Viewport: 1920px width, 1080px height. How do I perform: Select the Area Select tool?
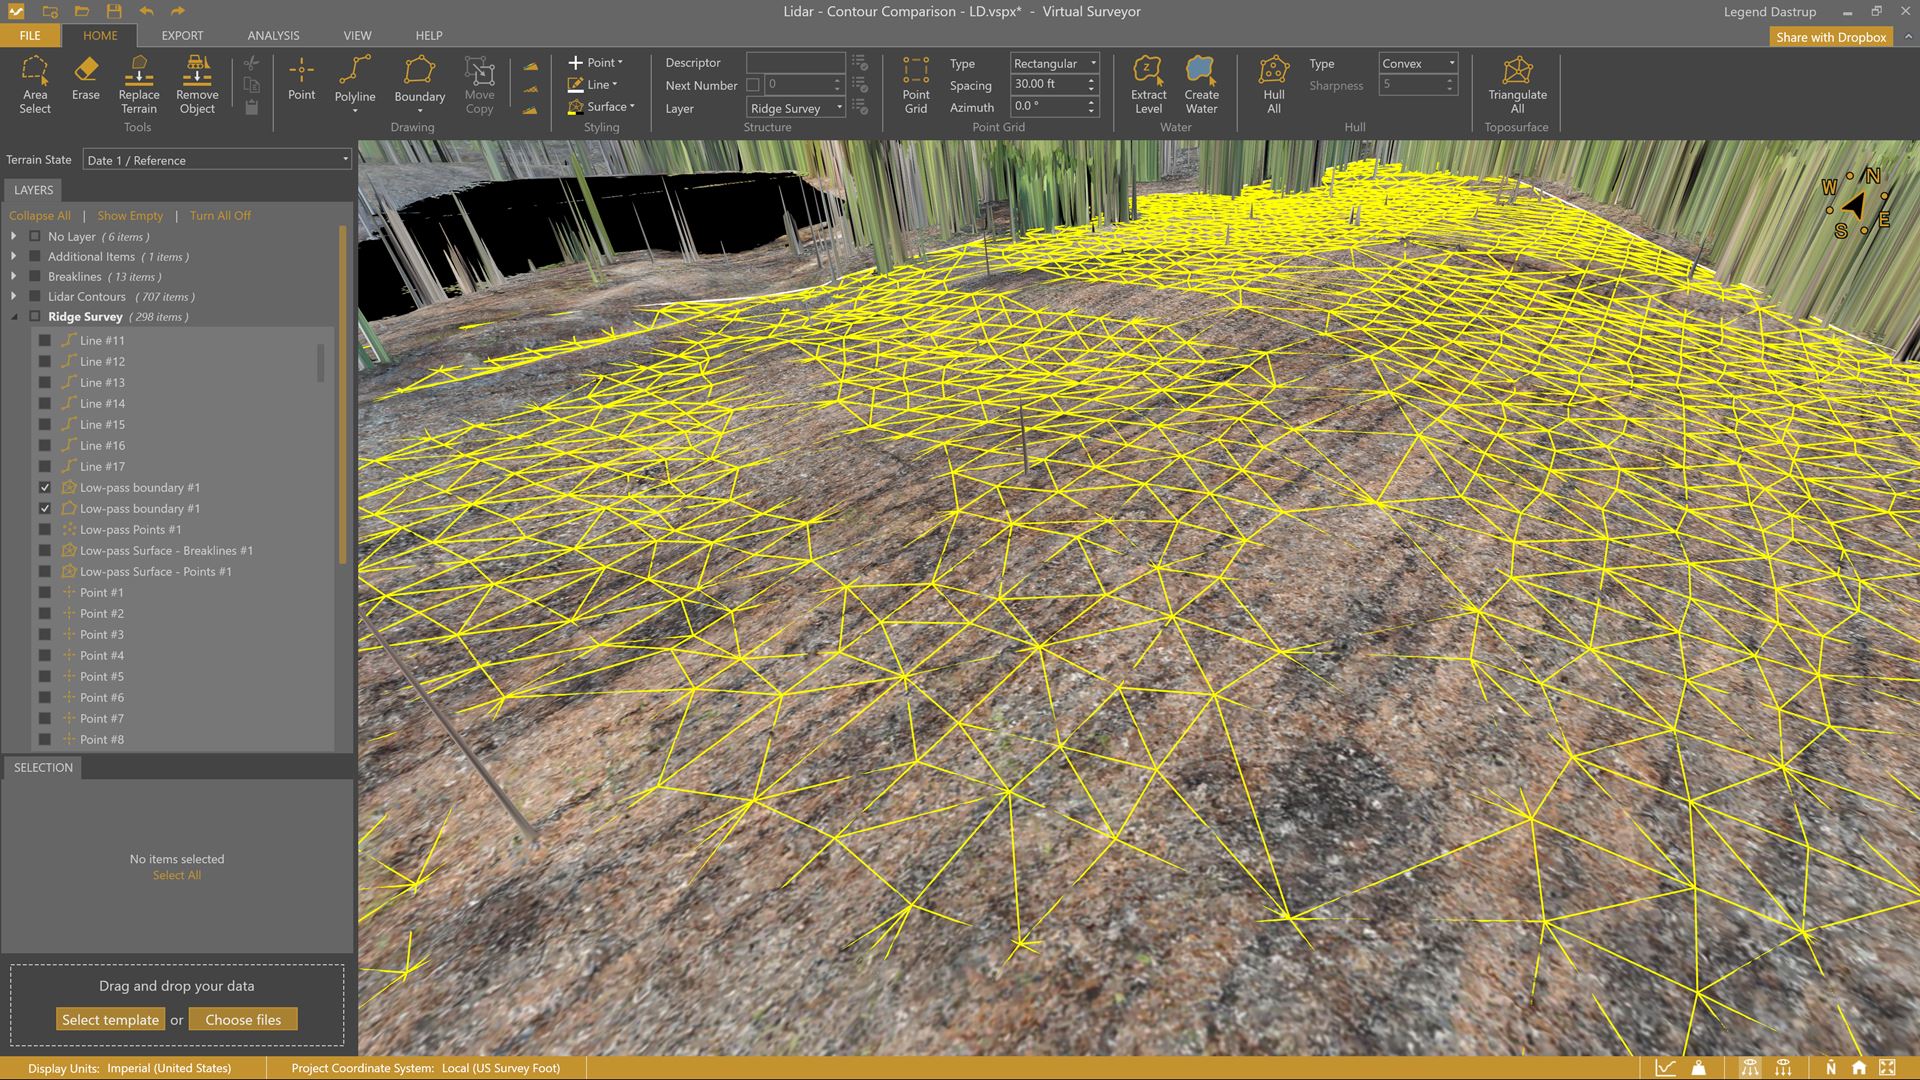35,84
